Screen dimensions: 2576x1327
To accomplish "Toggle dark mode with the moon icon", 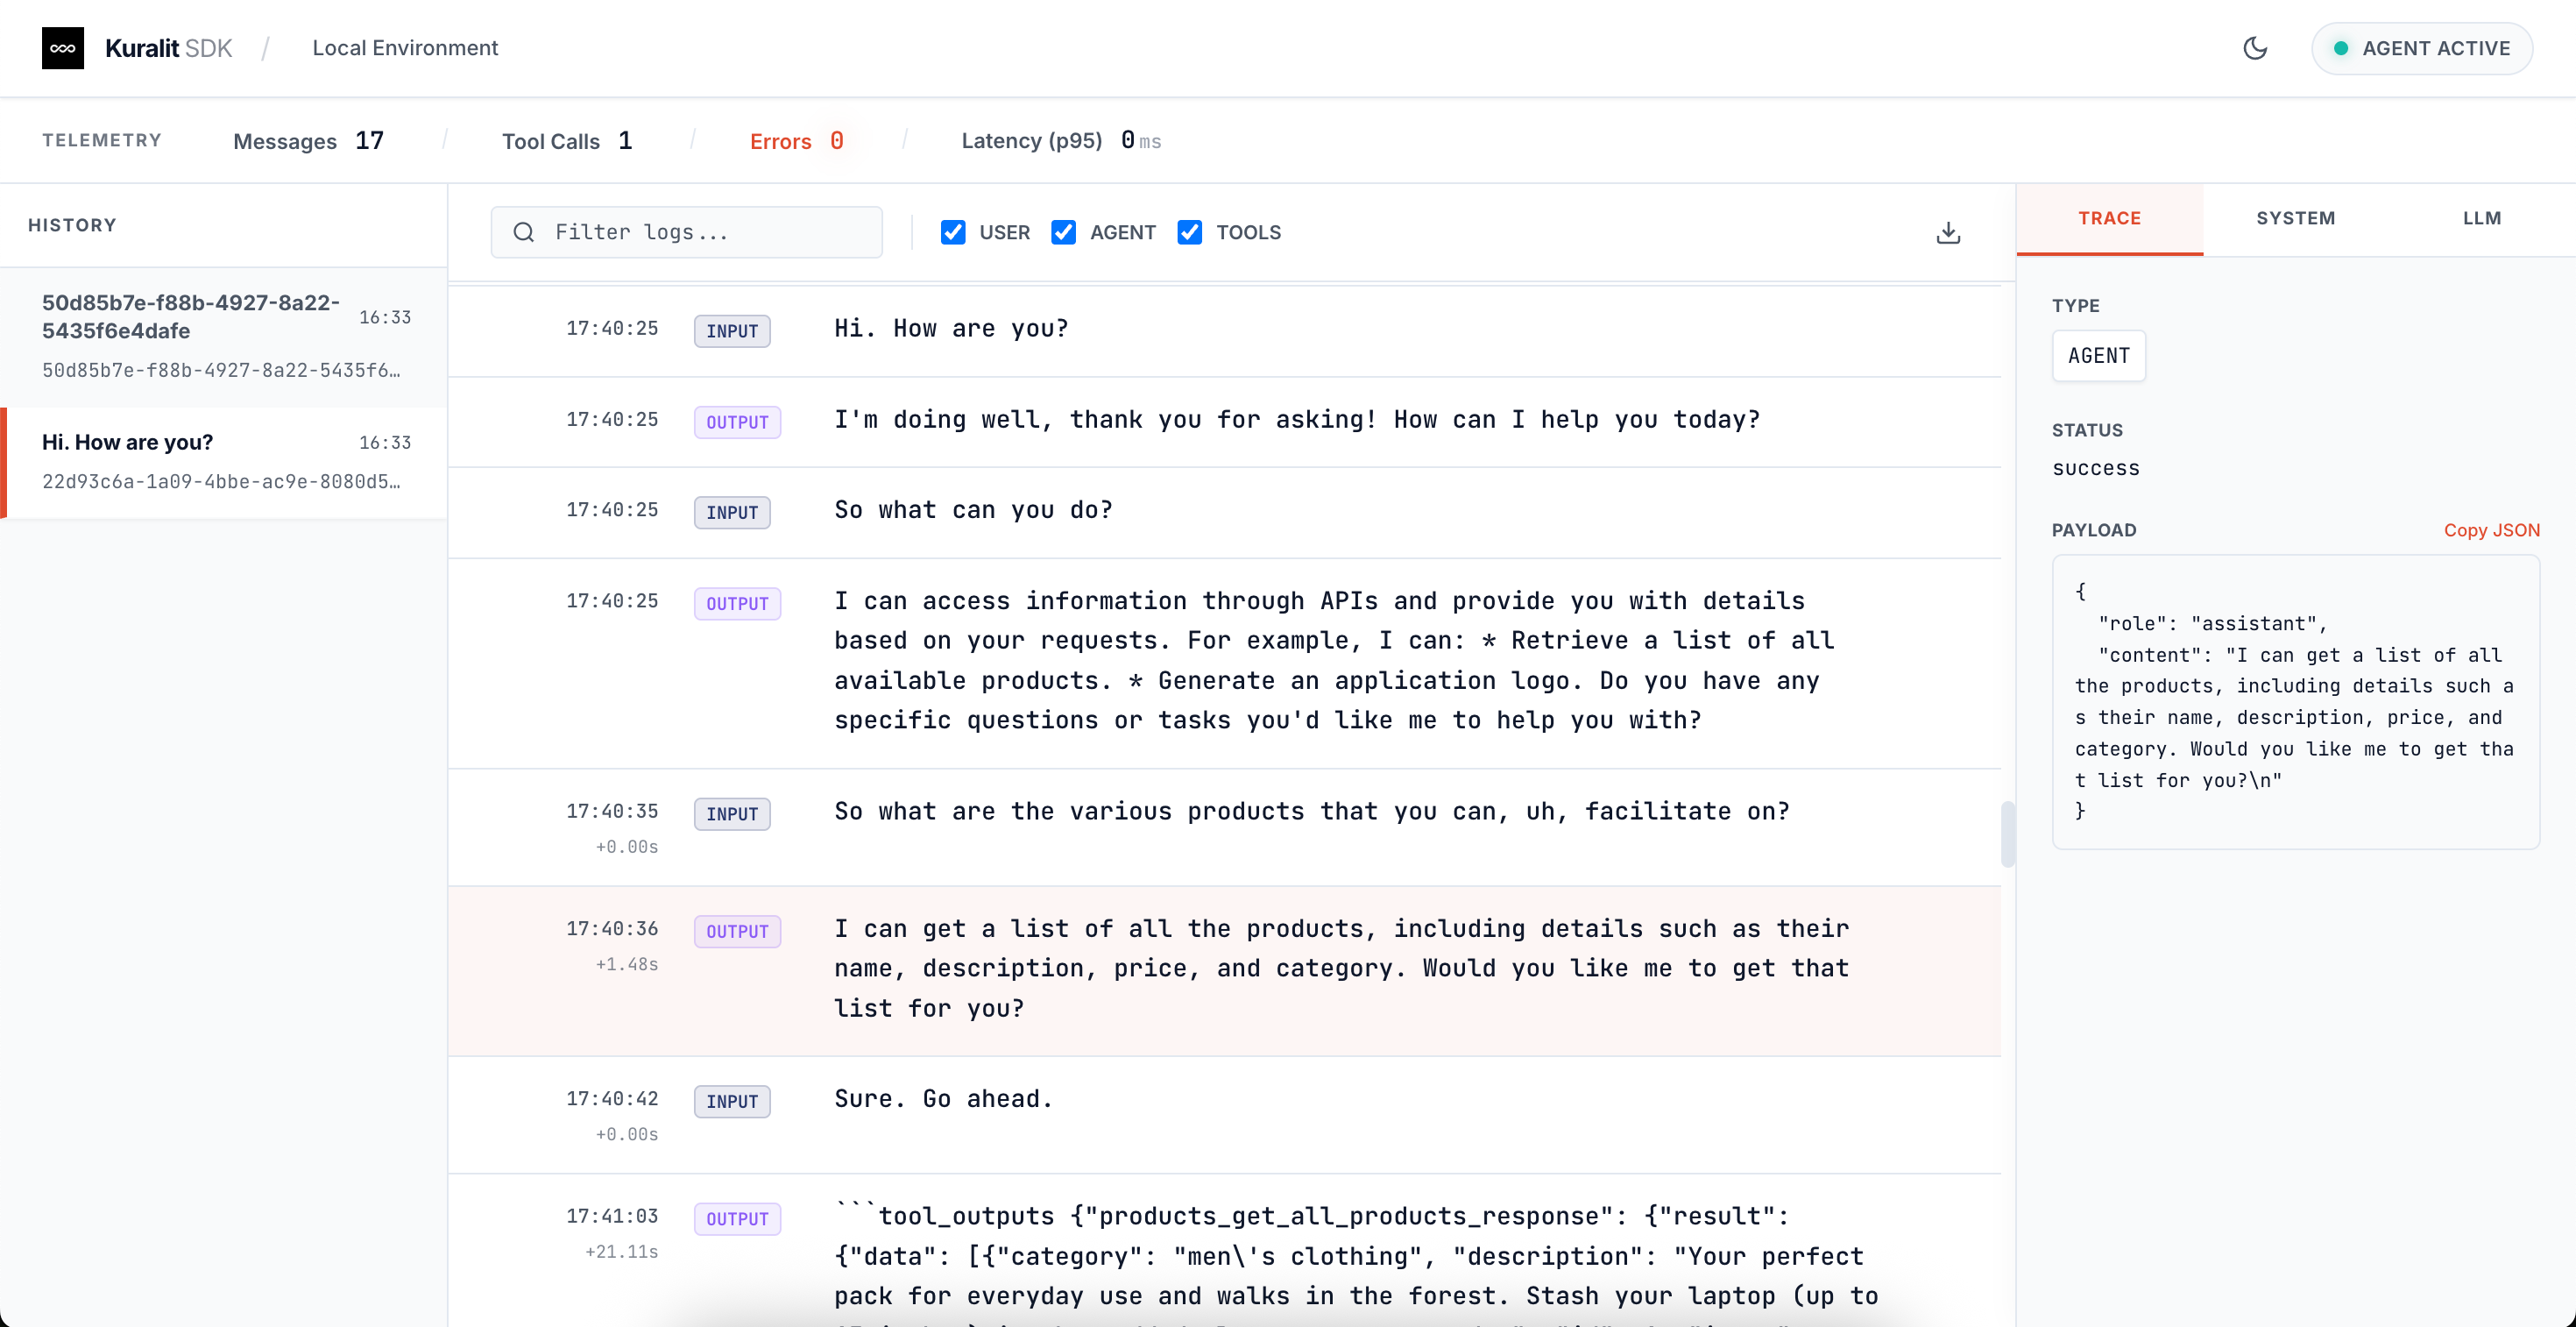I will click(x=2255, y=47).
